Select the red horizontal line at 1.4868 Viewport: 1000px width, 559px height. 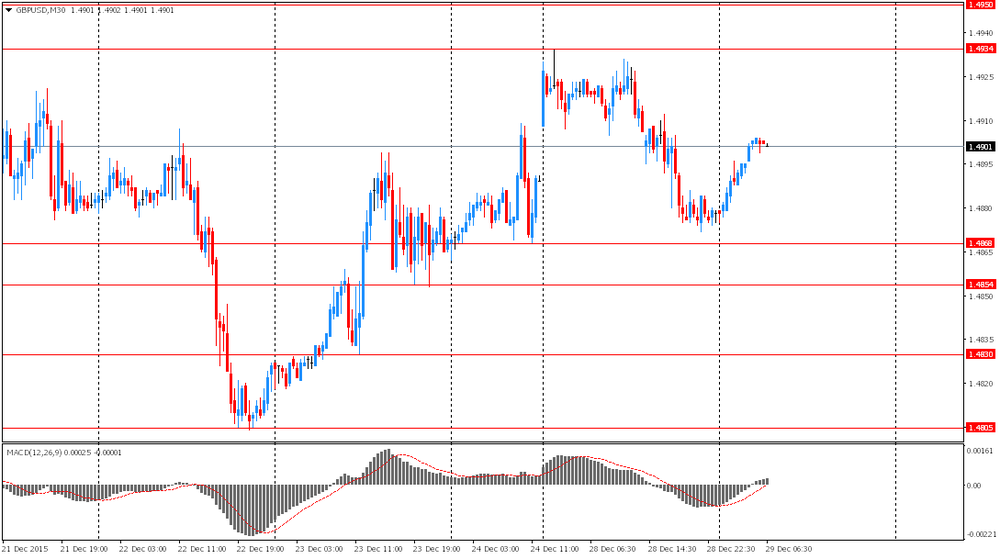(482, 243)
